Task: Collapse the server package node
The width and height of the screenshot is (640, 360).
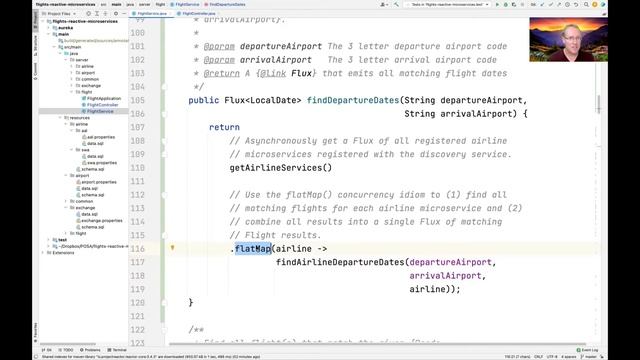Action: point(66,60)
